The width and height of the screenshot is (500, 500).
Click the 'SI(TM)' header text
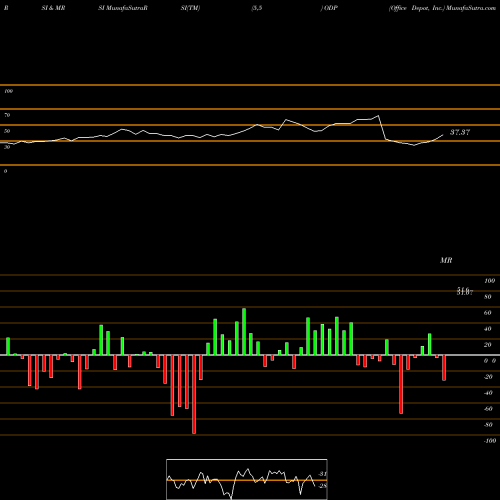tap(190, 8)
